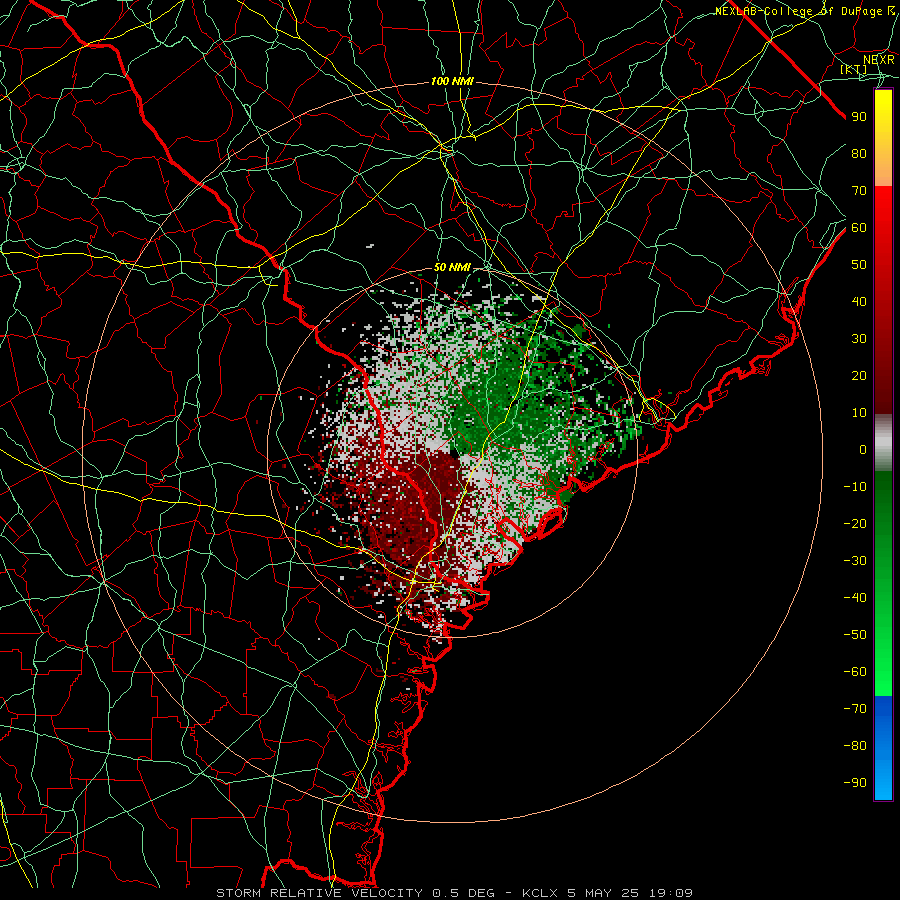Image resolution: width=900 pixels, height=900 pixels.
Task: Click the 80 value on velocity scale
Action: click(x=859, y=154)
